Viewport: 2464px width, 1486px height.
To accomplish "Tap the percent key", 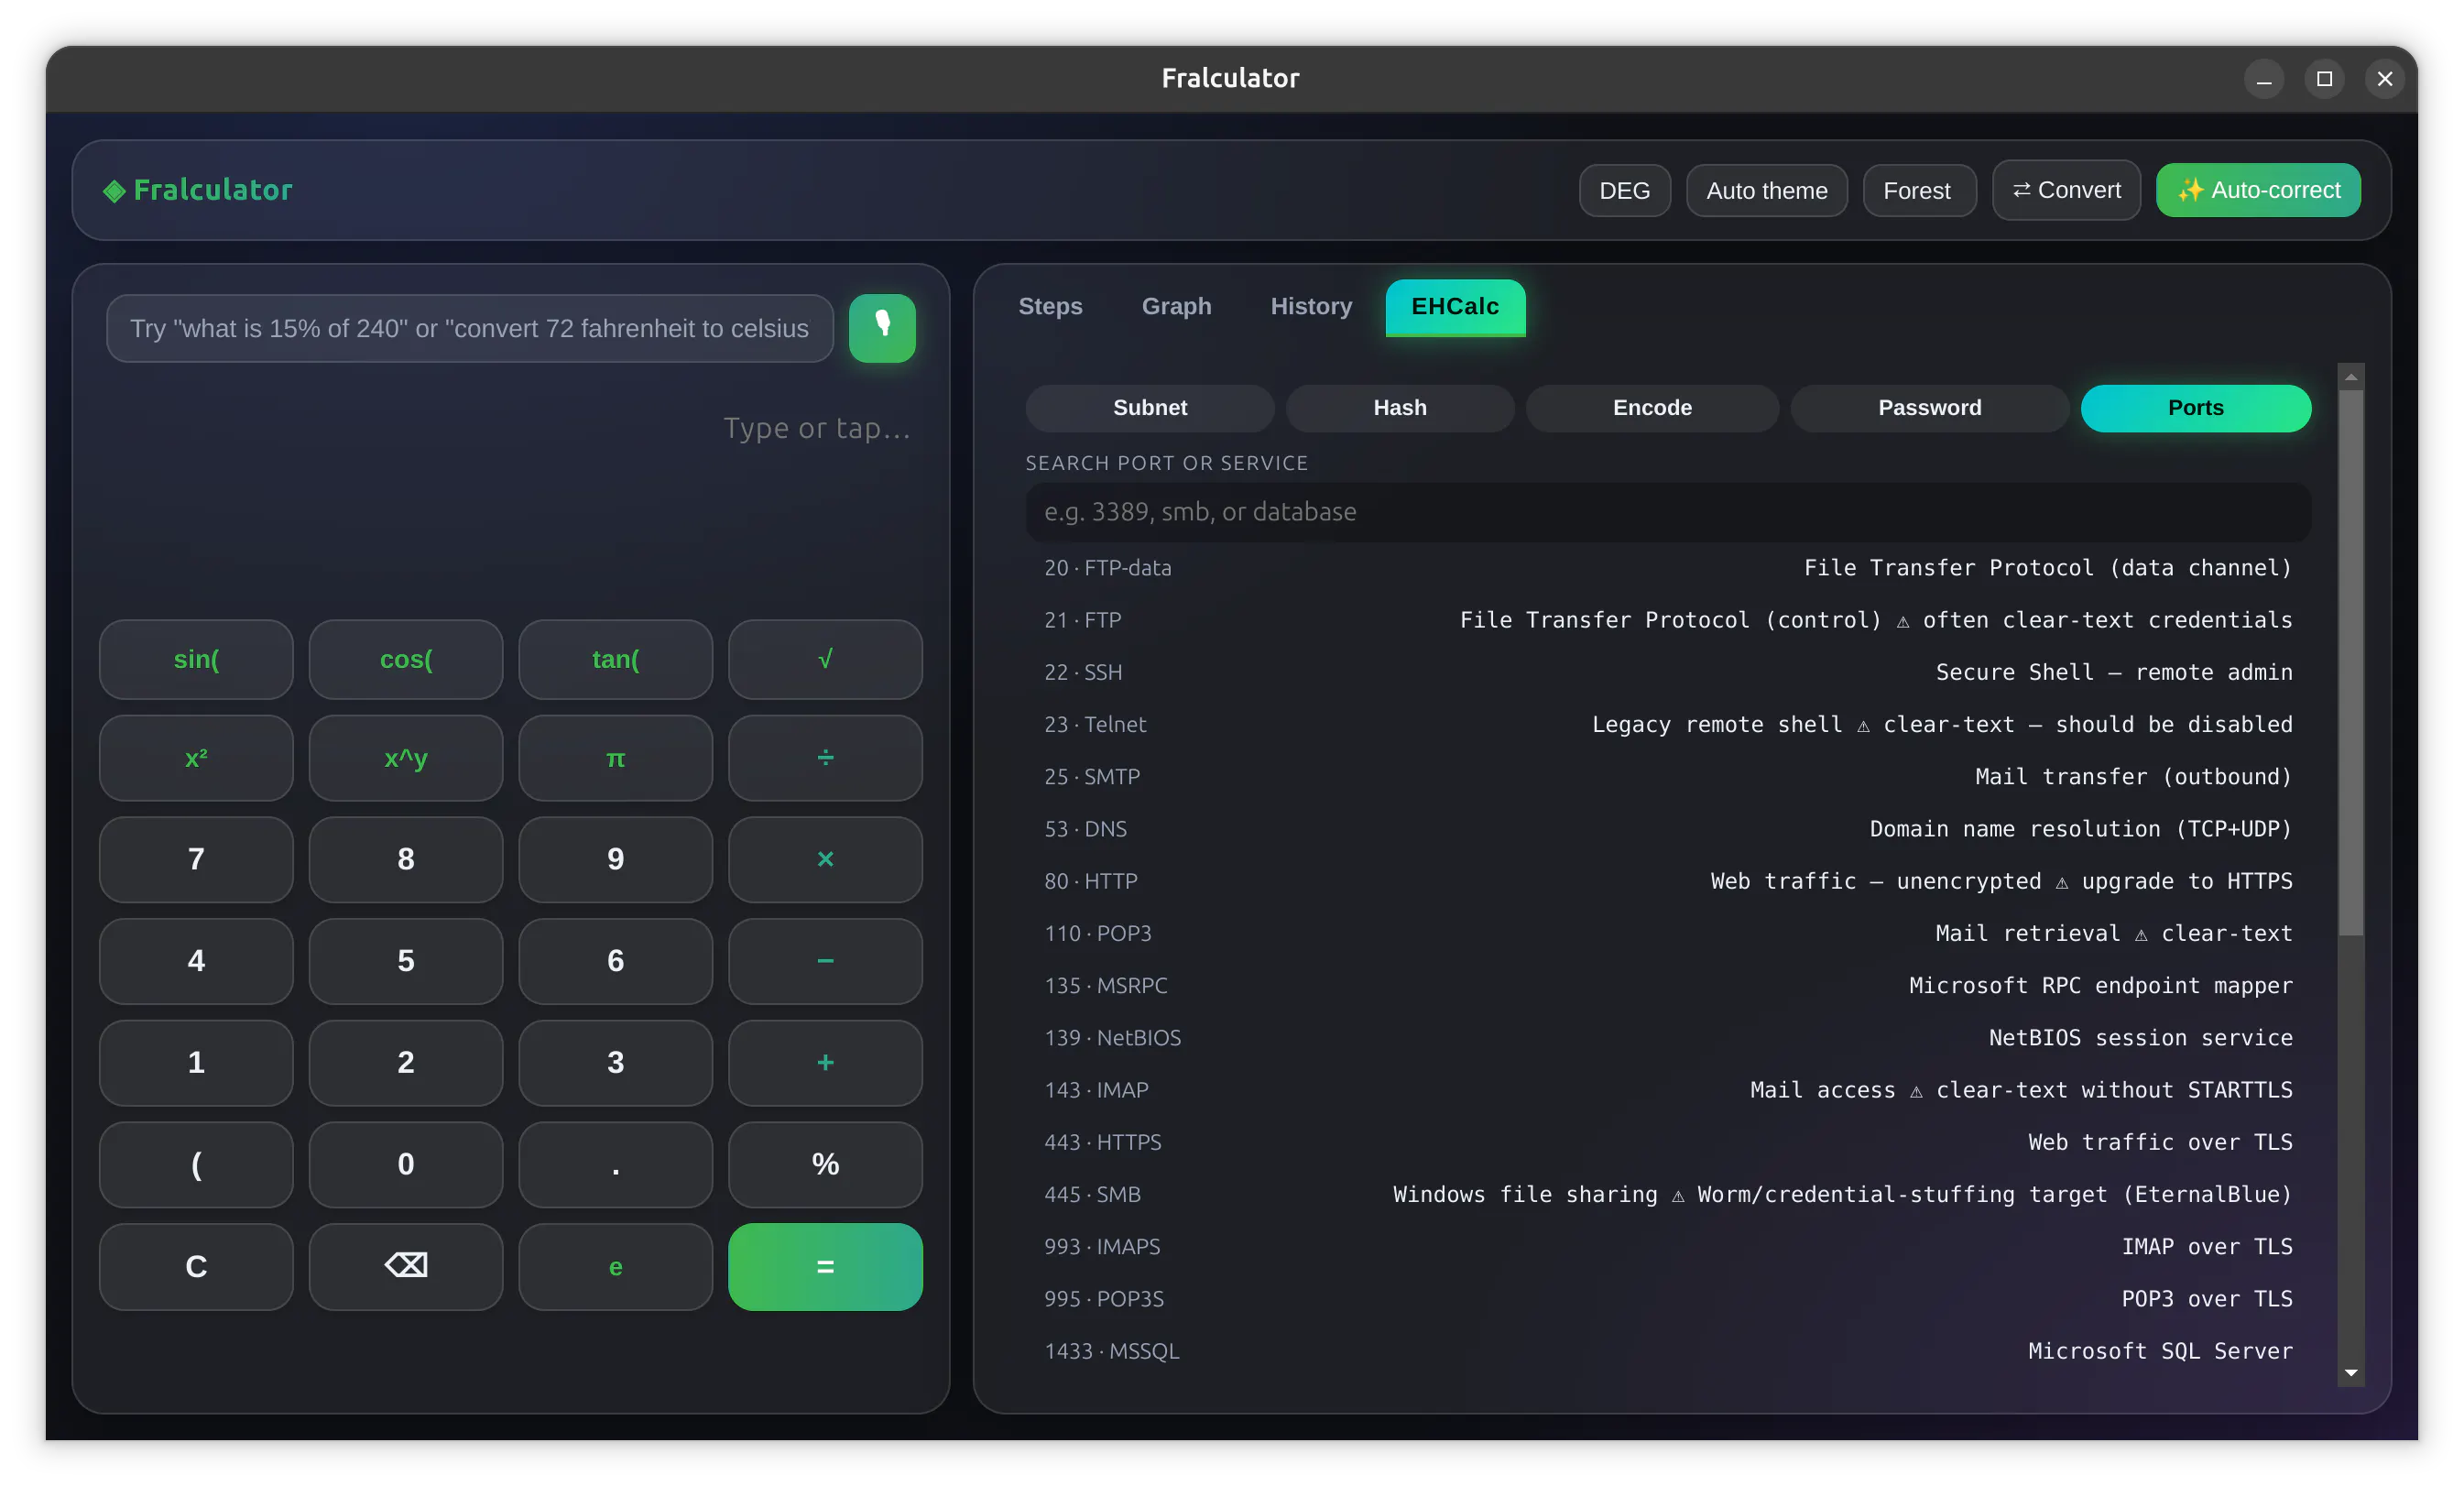I will pos(825,1164).
